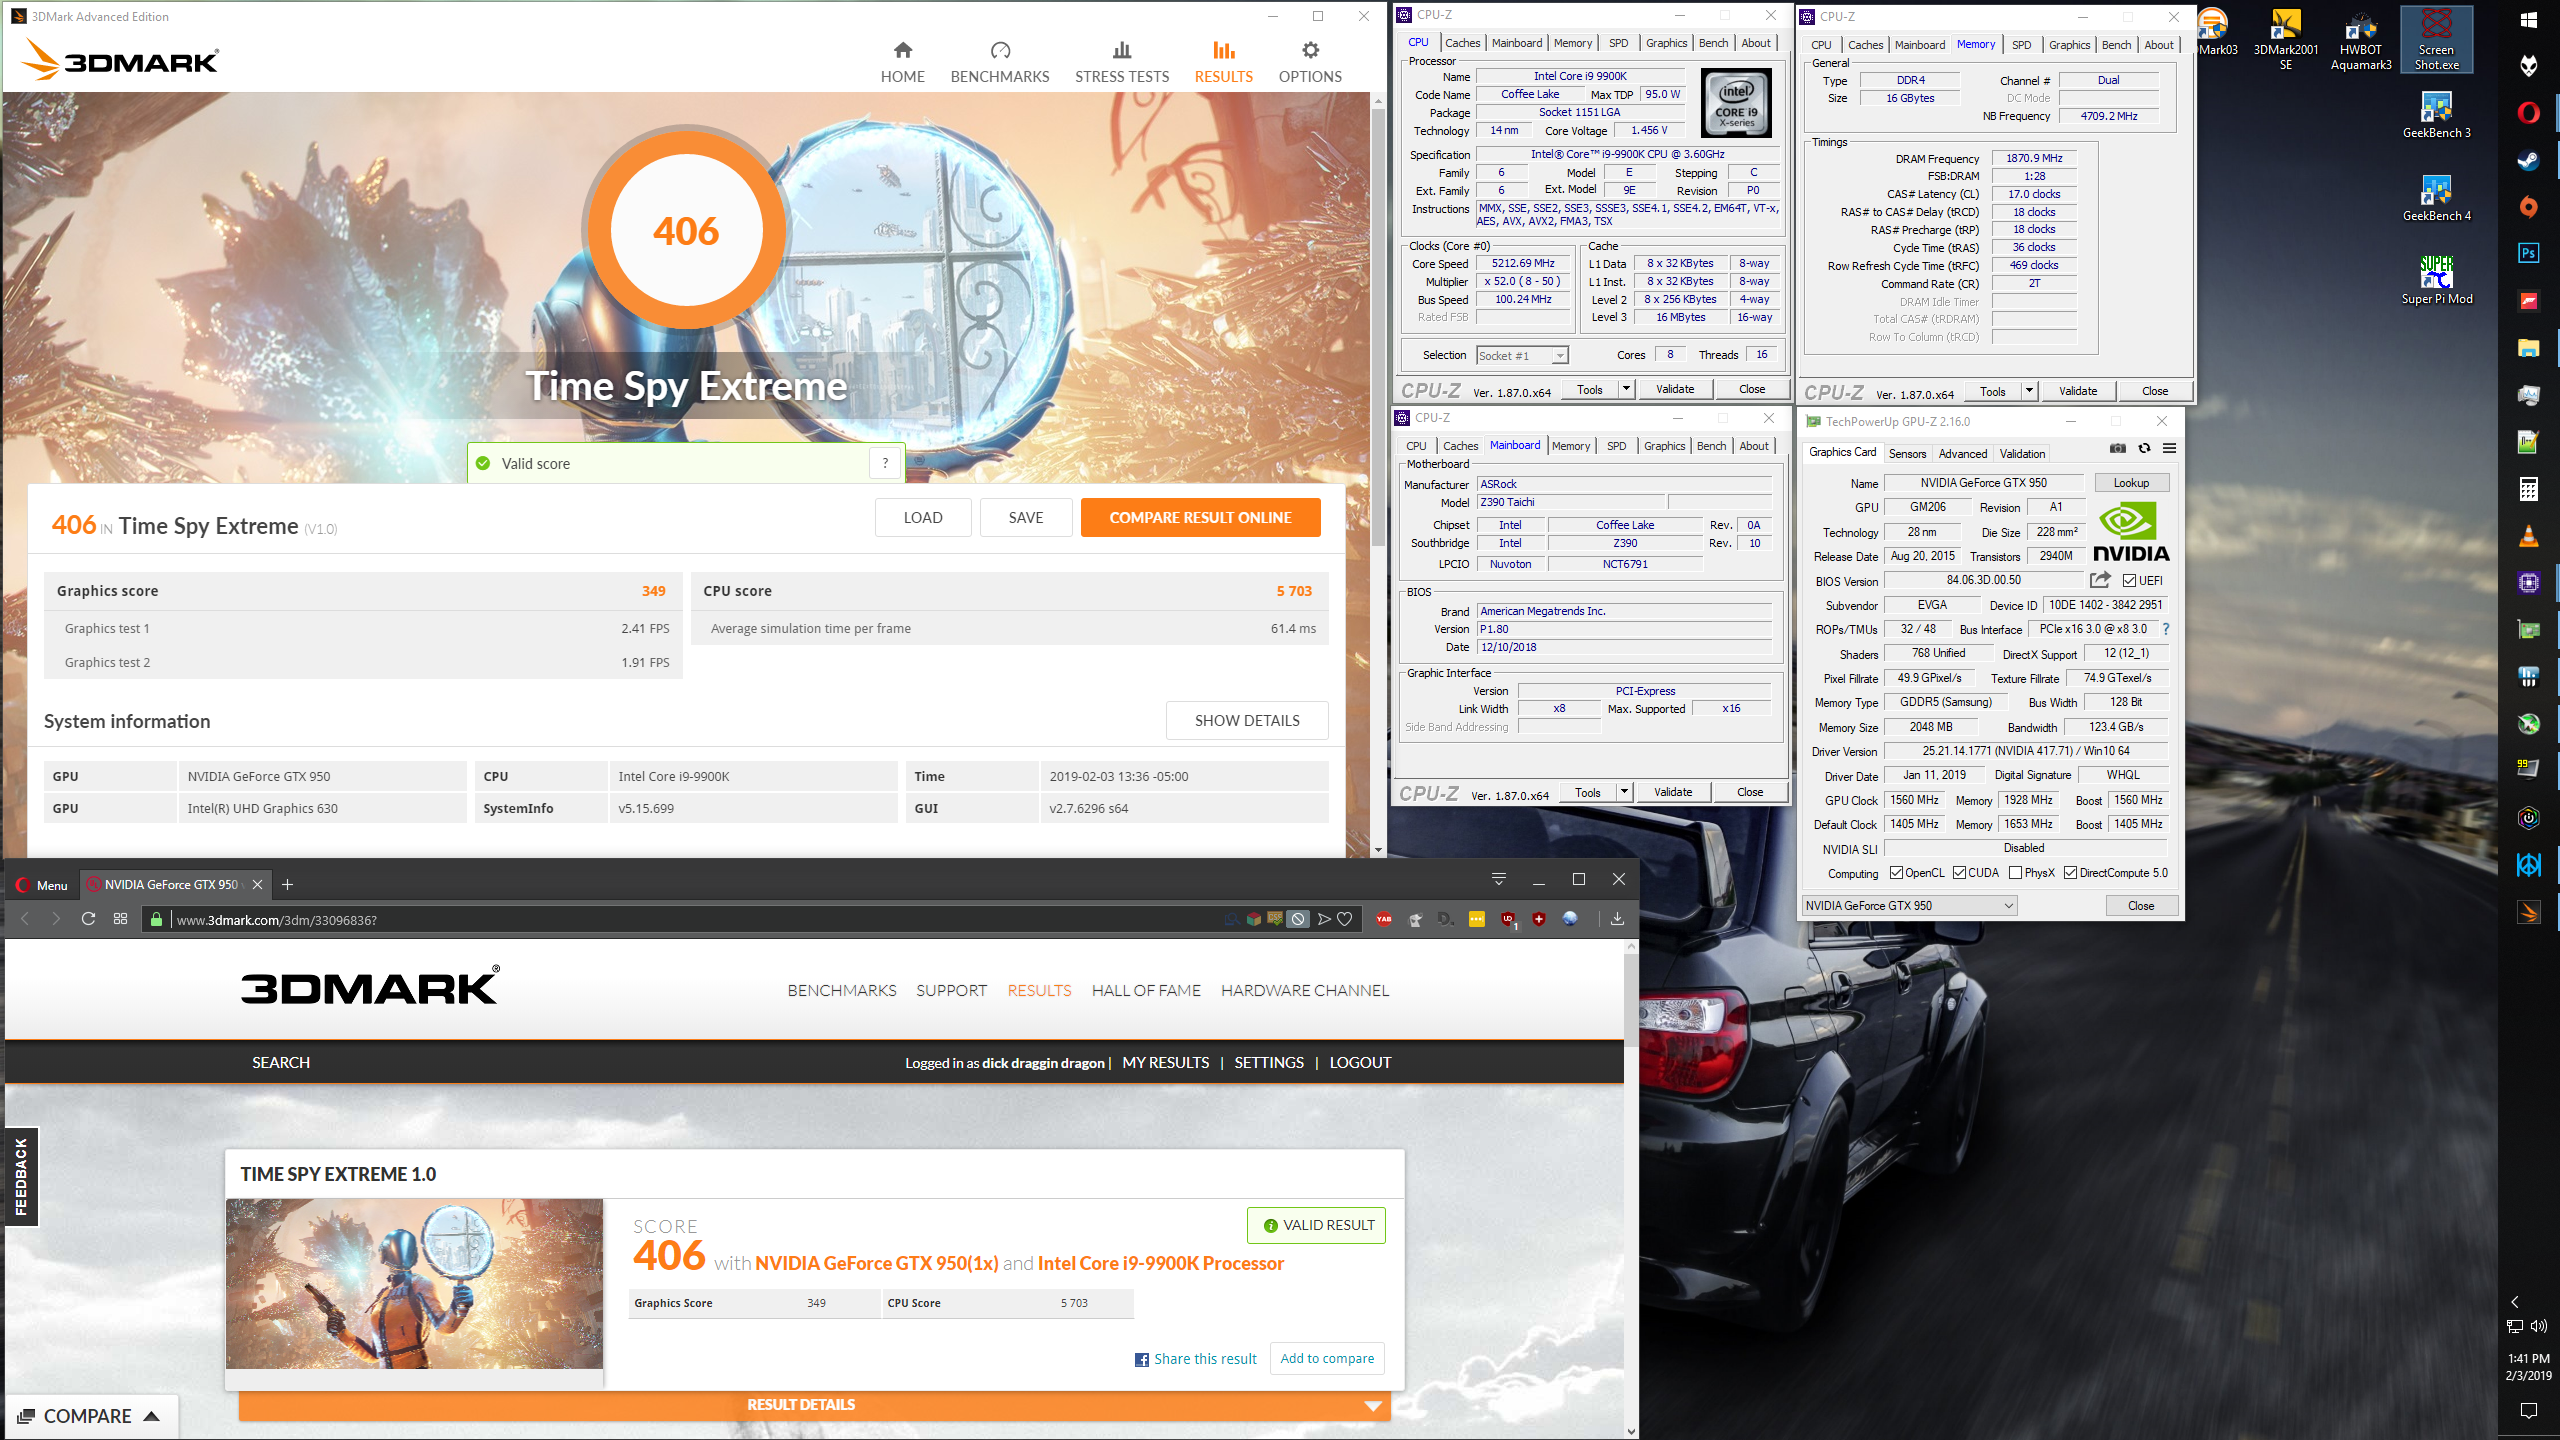Open Photoshop from the taskbar
The height and width of the screenshot is (1440, 2560).
(x=2528, y=253)
